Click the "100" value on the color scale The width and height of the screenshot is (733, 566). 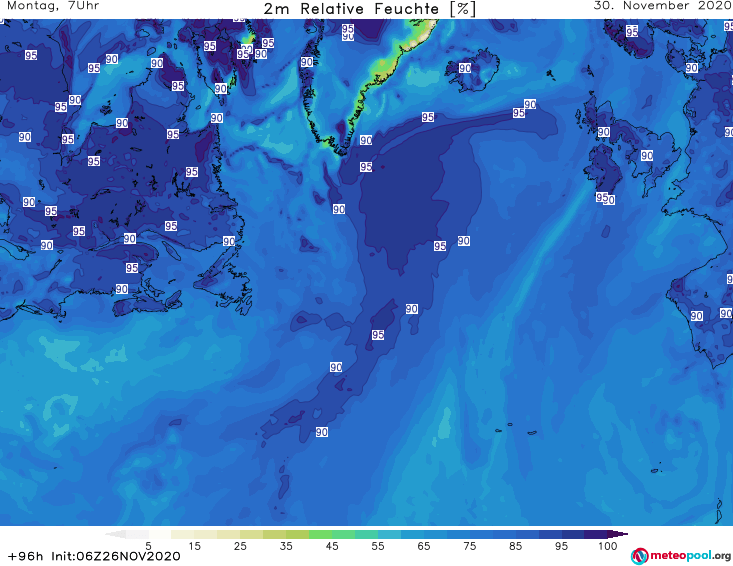[607, 546]
